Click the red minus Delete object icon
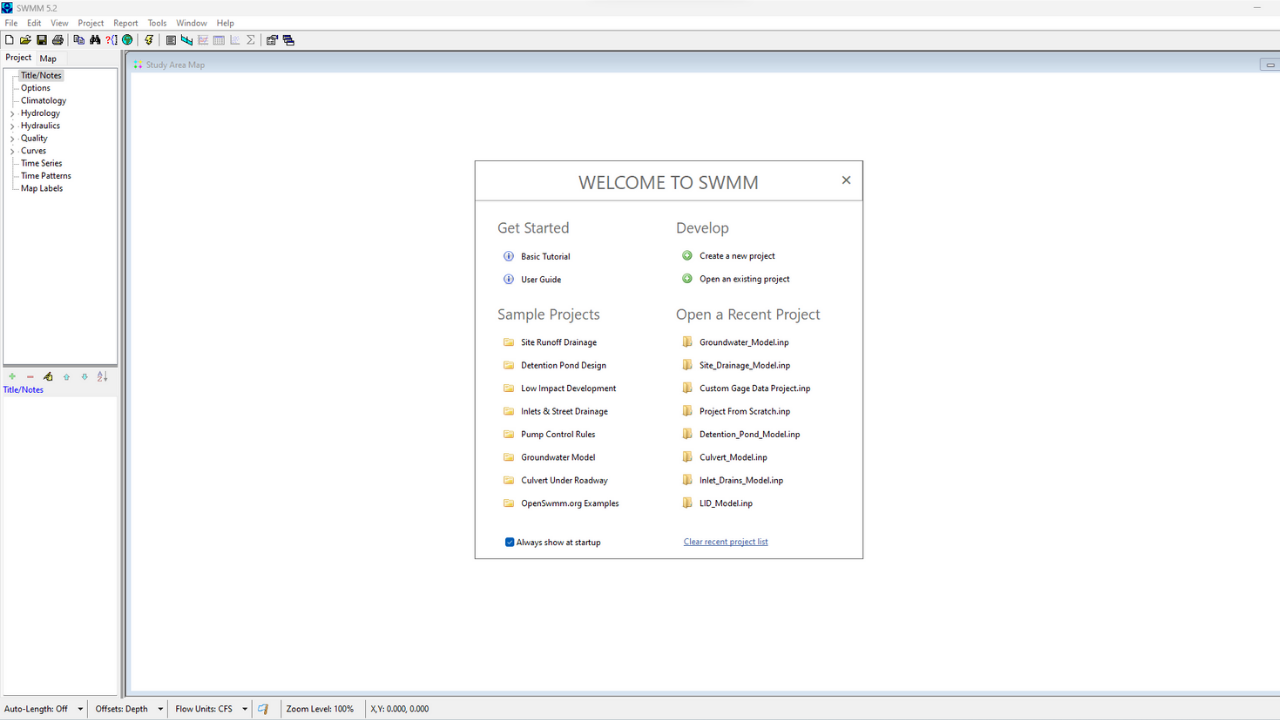 pos(29,377)
